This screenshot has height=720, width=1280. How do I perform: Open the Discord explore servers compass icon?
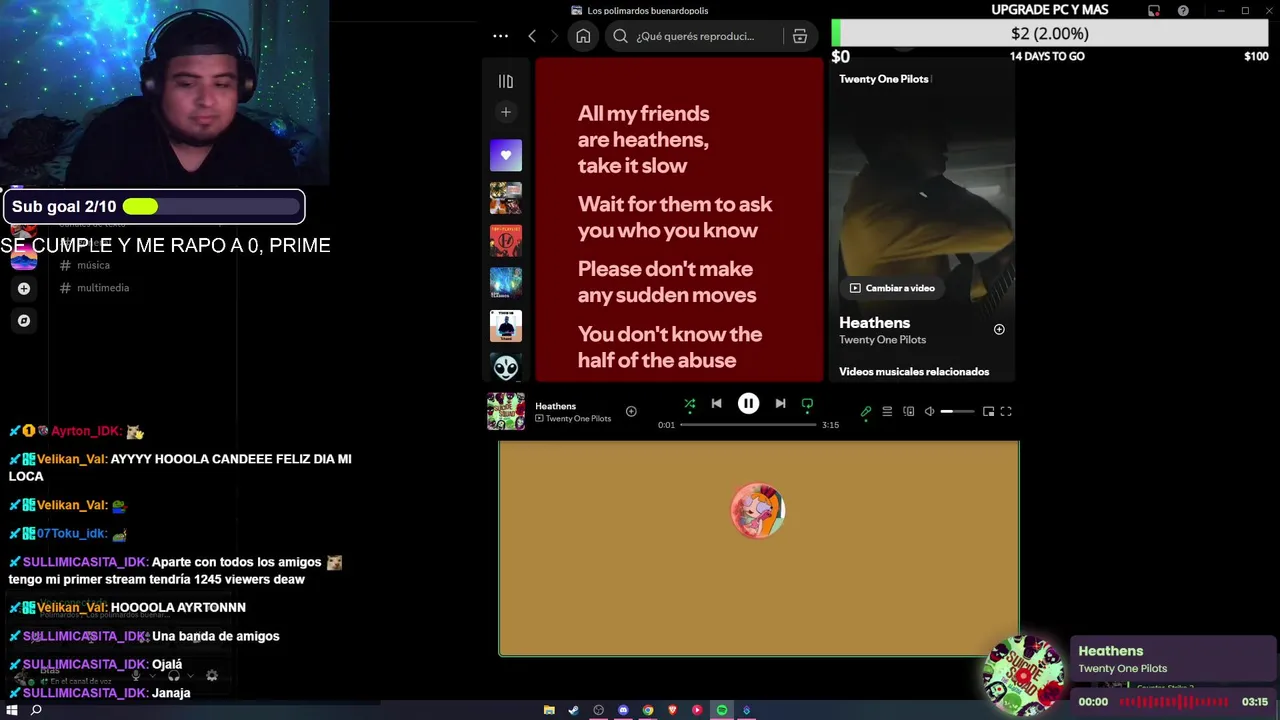[x=24, y=320]
